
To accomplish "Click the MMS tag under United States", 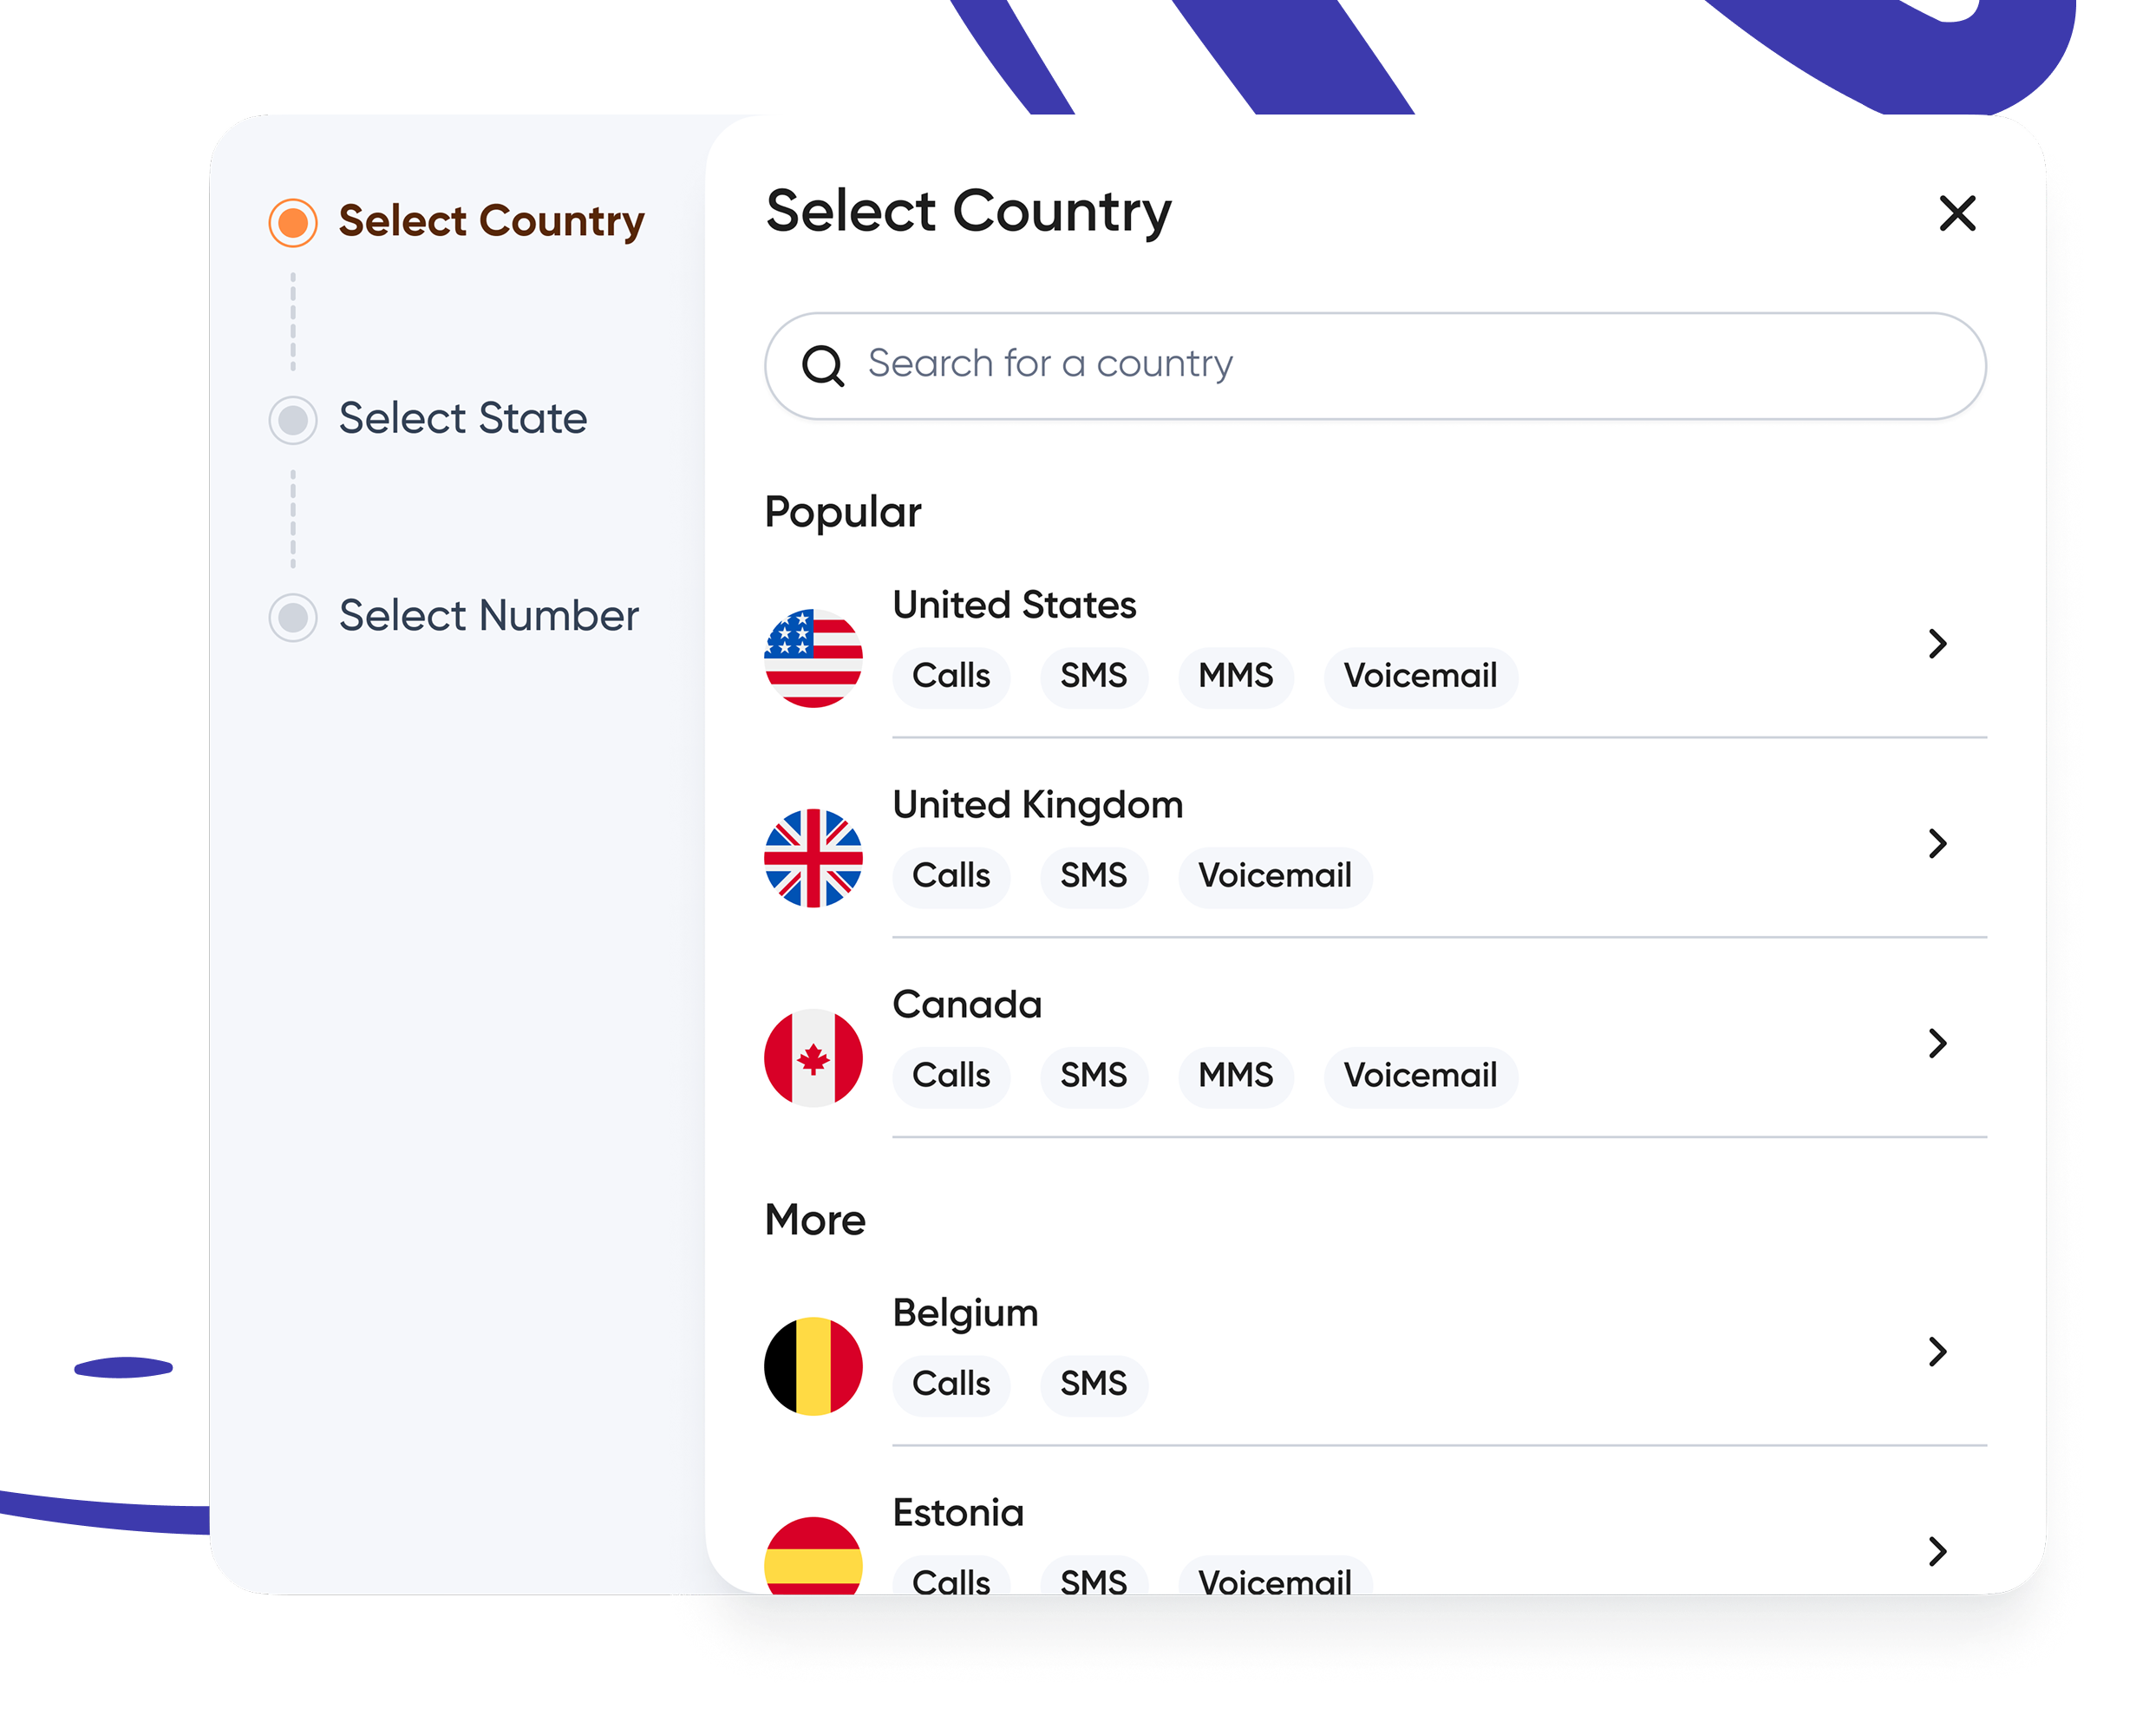I will 1236,677.
